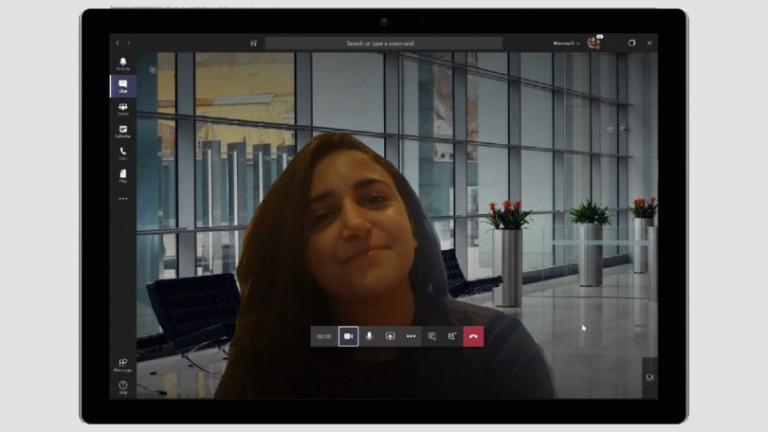
Task: Open self-view camera icon at bottom-right of the video
Action: click(650, 378)
